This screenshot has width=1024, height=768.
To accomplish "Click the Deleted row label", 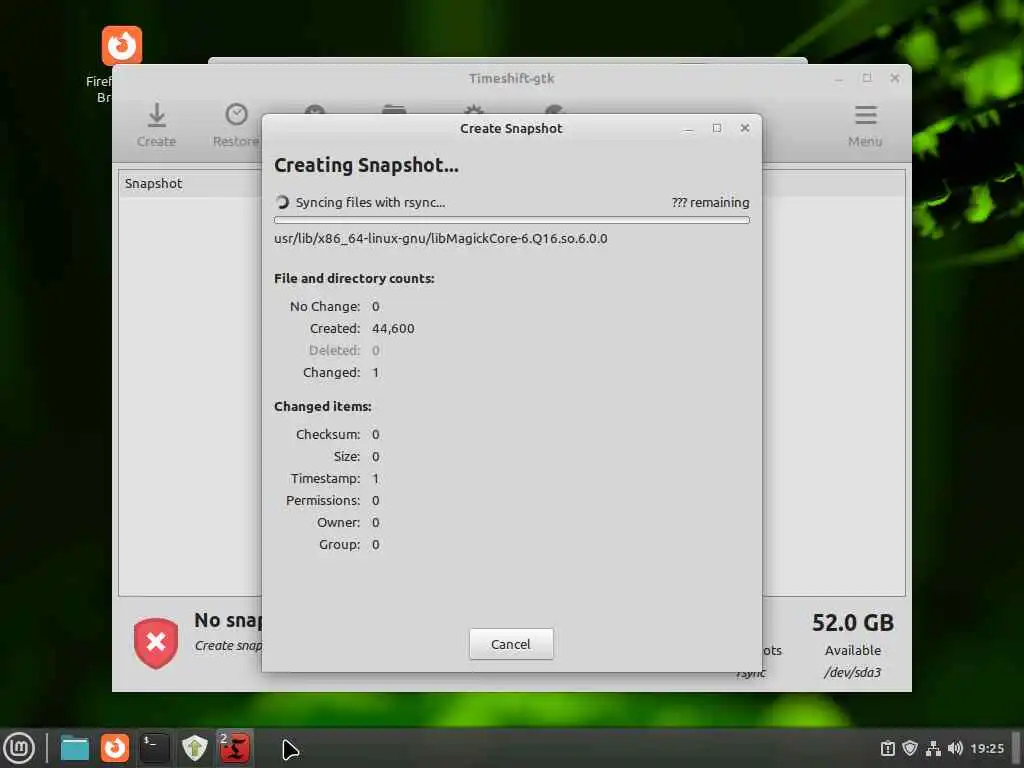I will click(334, 351).
